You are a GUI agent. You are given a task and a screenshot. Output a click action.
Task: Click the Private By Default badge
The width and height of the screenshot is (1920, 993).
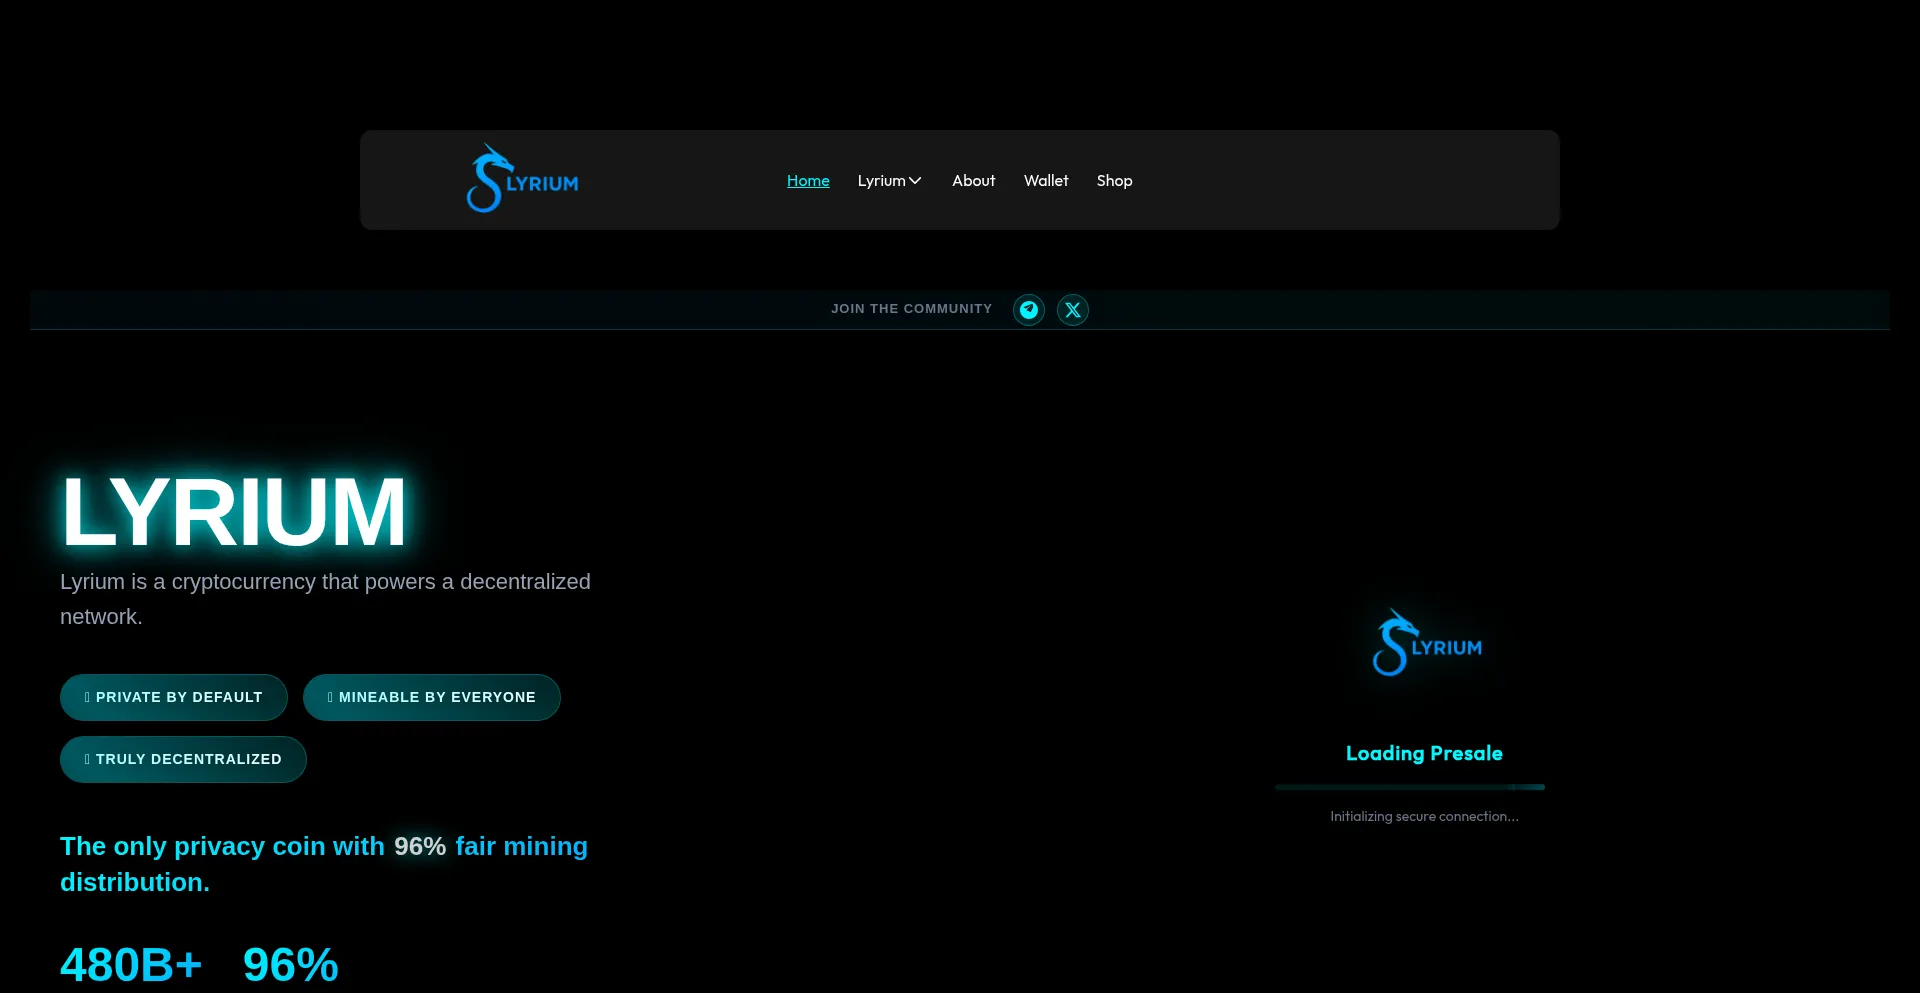(x=174, y=697)
